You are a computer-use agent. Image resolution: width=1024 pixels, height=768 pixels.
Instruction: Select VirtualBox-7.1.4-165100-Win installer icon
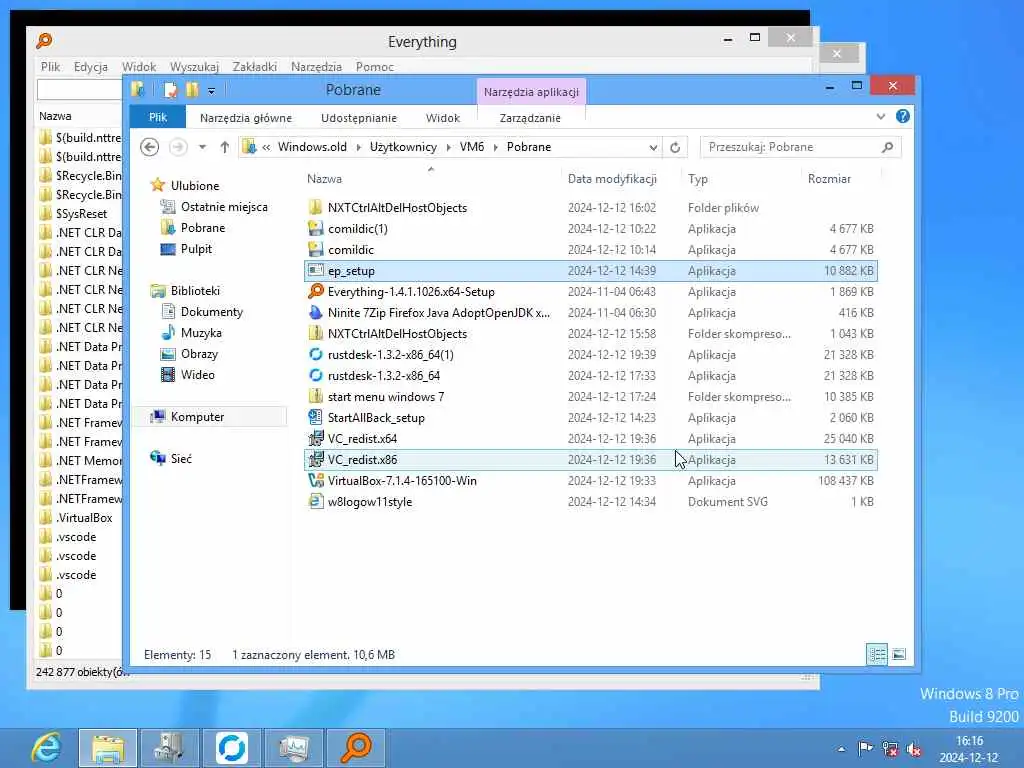pos(316,481)
